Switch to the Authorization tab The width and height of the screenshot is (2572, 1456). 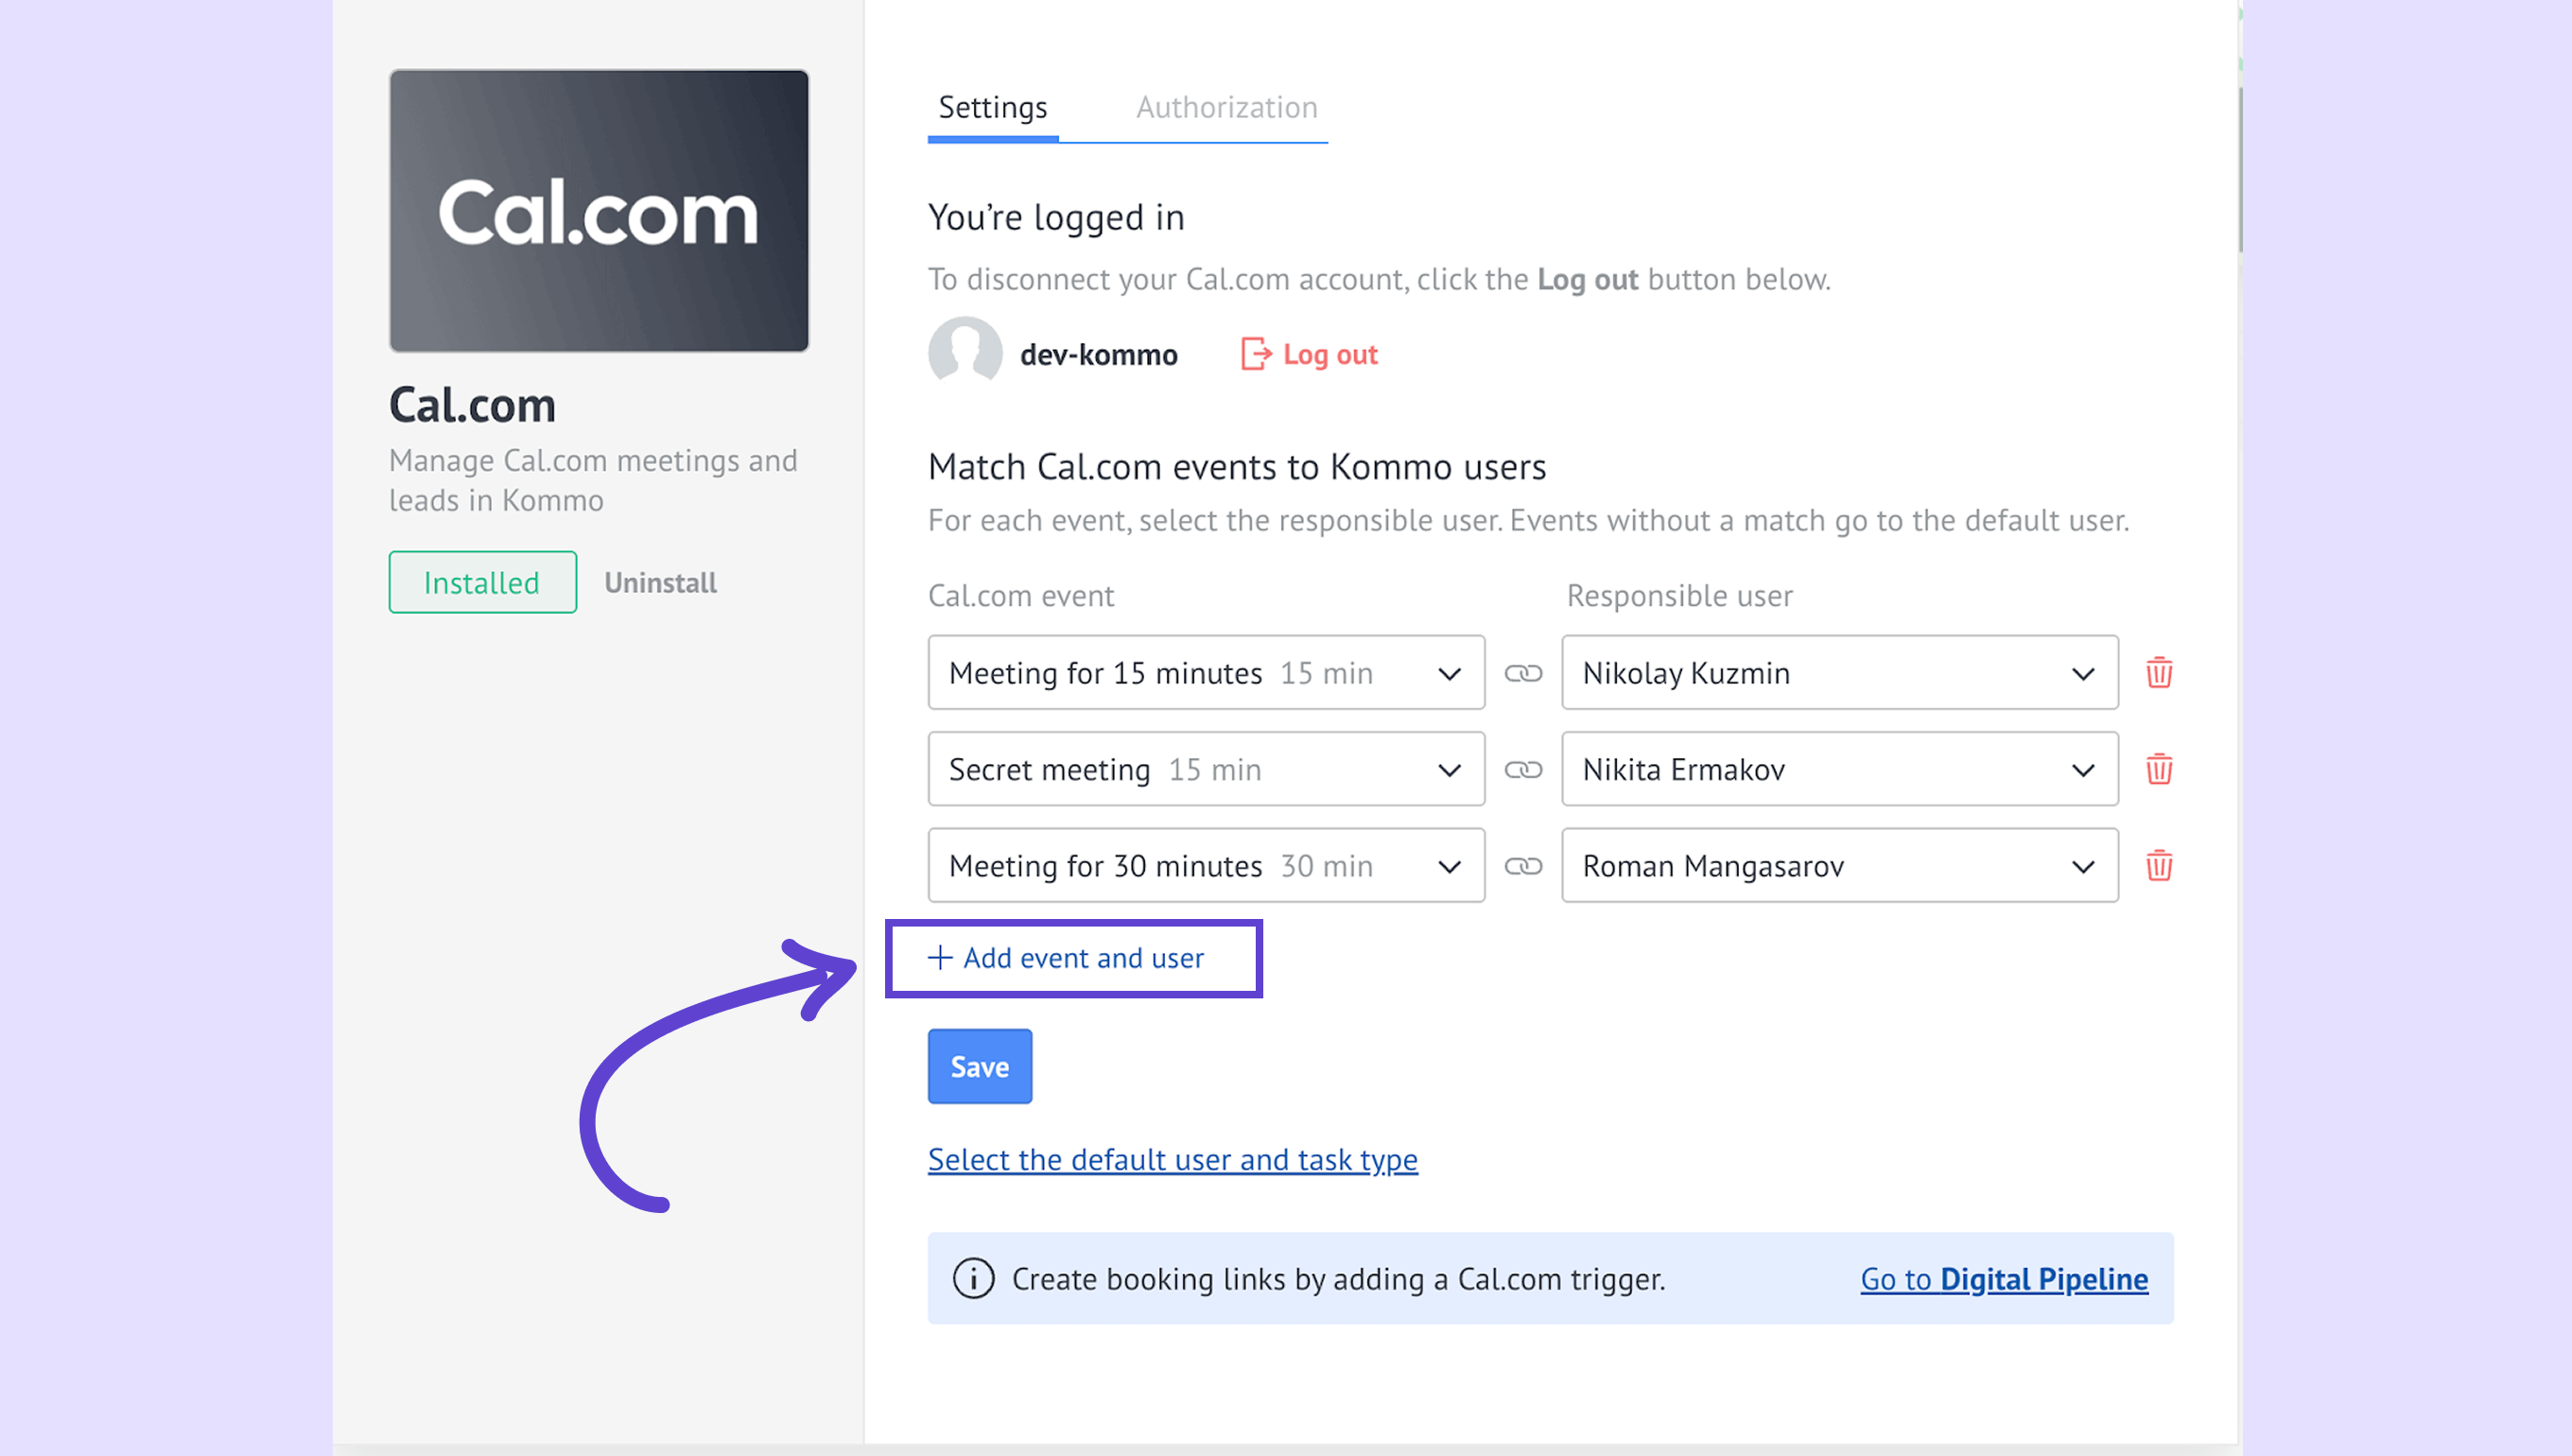(1226, 107)
